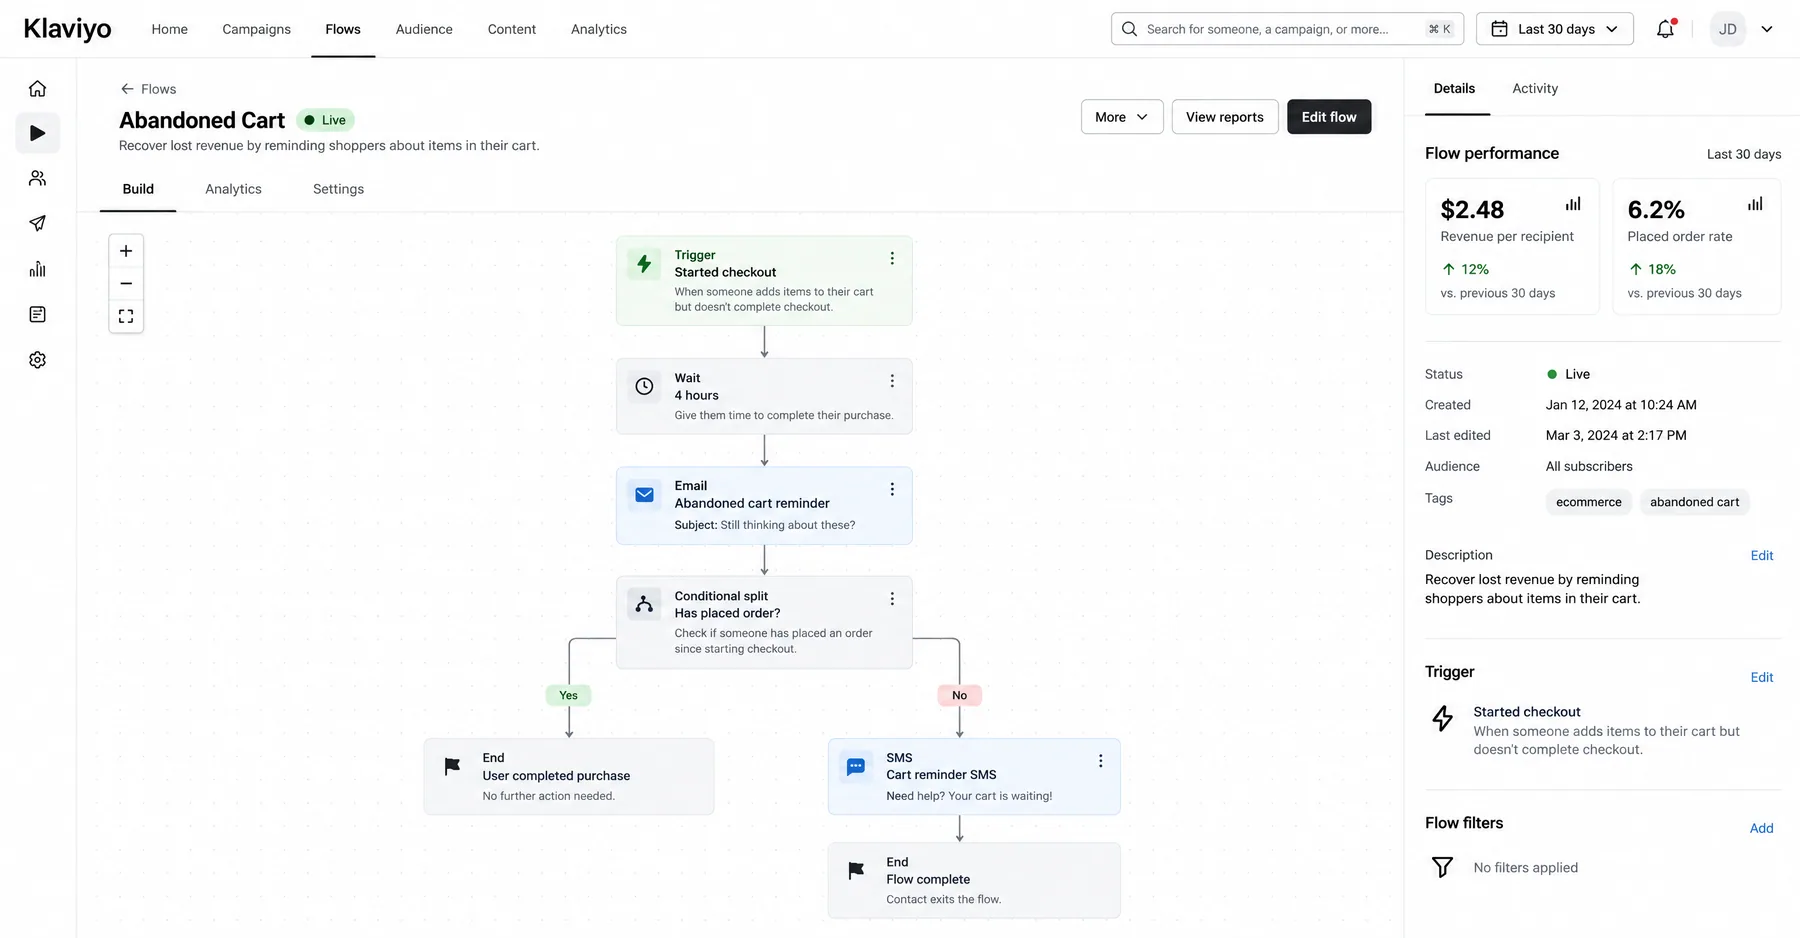Screen dimensions: 1800x938
Task: Select the abandoned cart tag chip
Action: coord(1694,502)
